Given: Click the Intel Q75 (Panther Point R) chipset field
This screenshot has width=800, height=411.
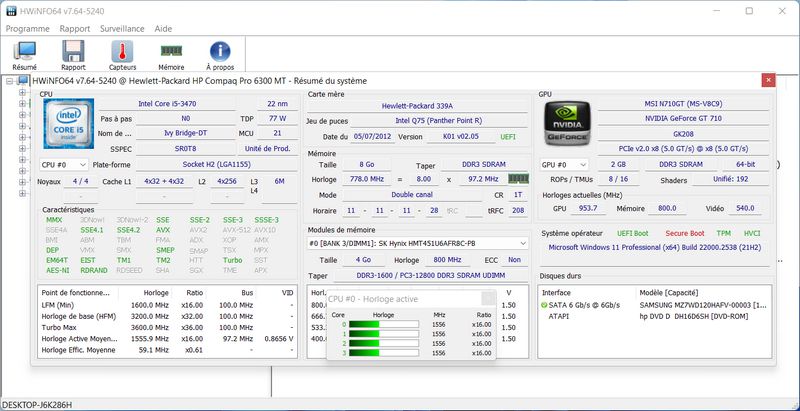Looking at the screenshot, I should click(439, 121).
